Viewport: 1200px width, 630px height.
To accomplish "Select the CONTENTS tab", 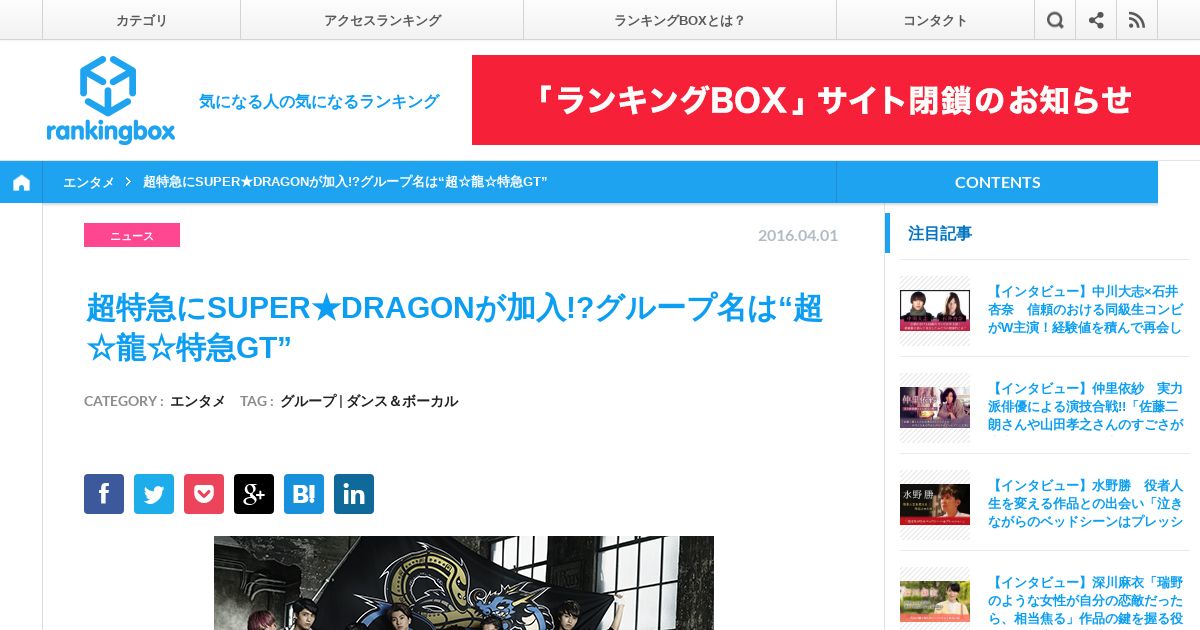I will pos(997,182).
